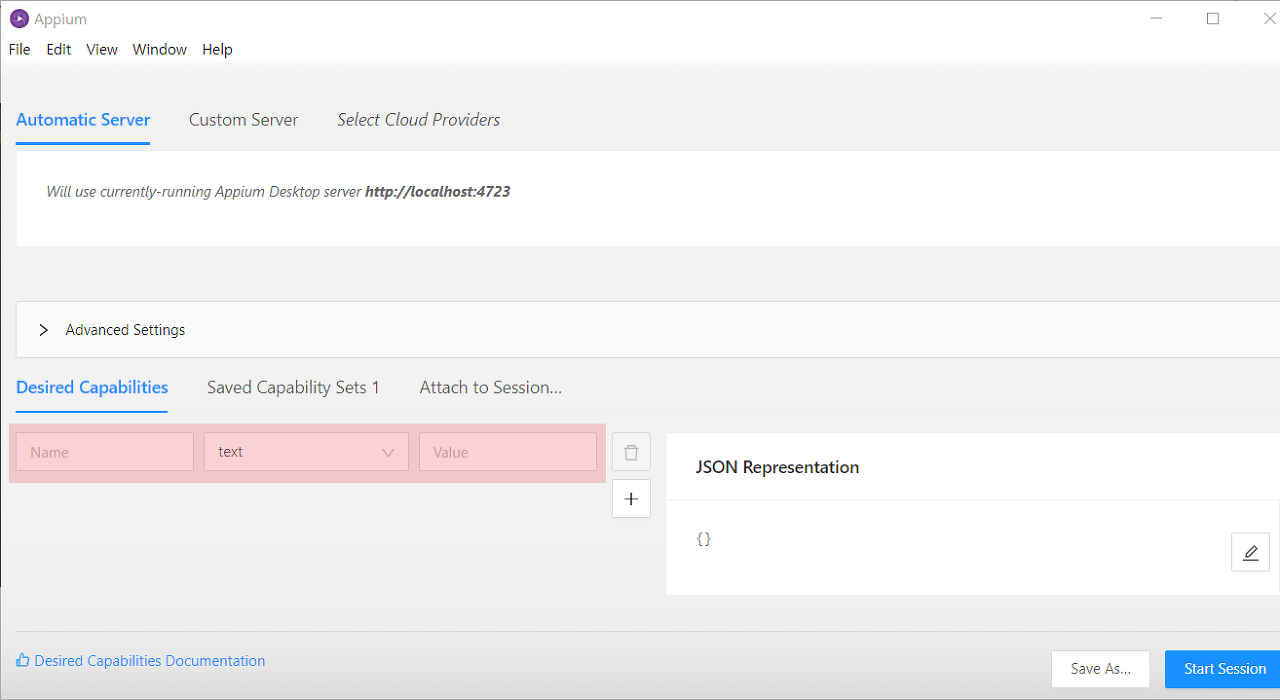Click the Save As... button
Image resolution: width=1280 pixels, height=700 pixels.
pos(1101,669)
